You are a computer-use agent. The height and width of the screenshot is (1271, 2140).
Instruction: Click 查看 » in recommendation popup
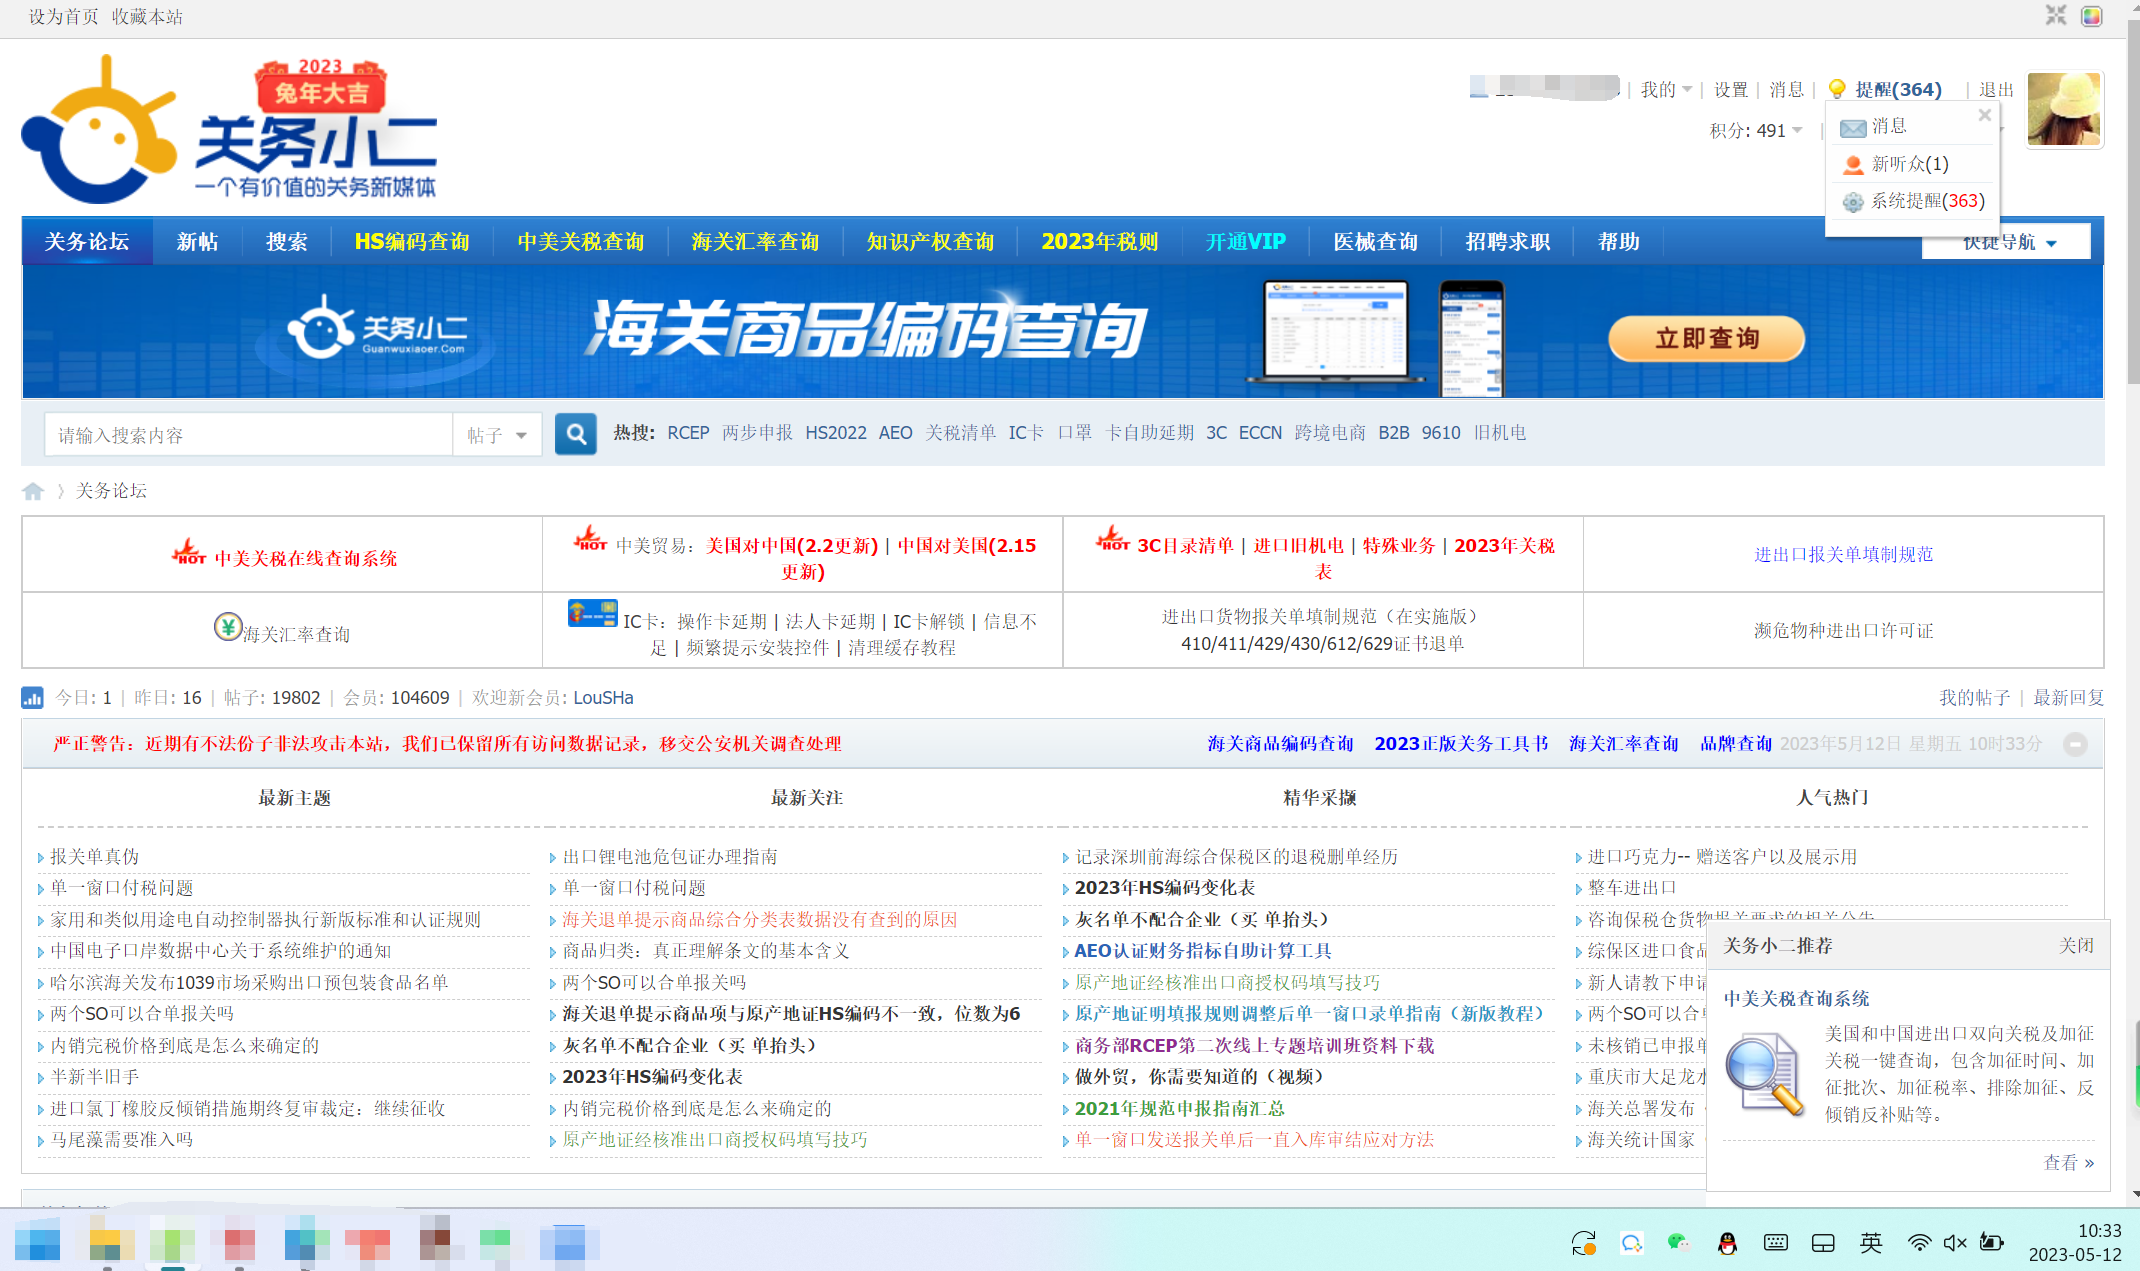pyautogui.click(x=2068, y=1163)
